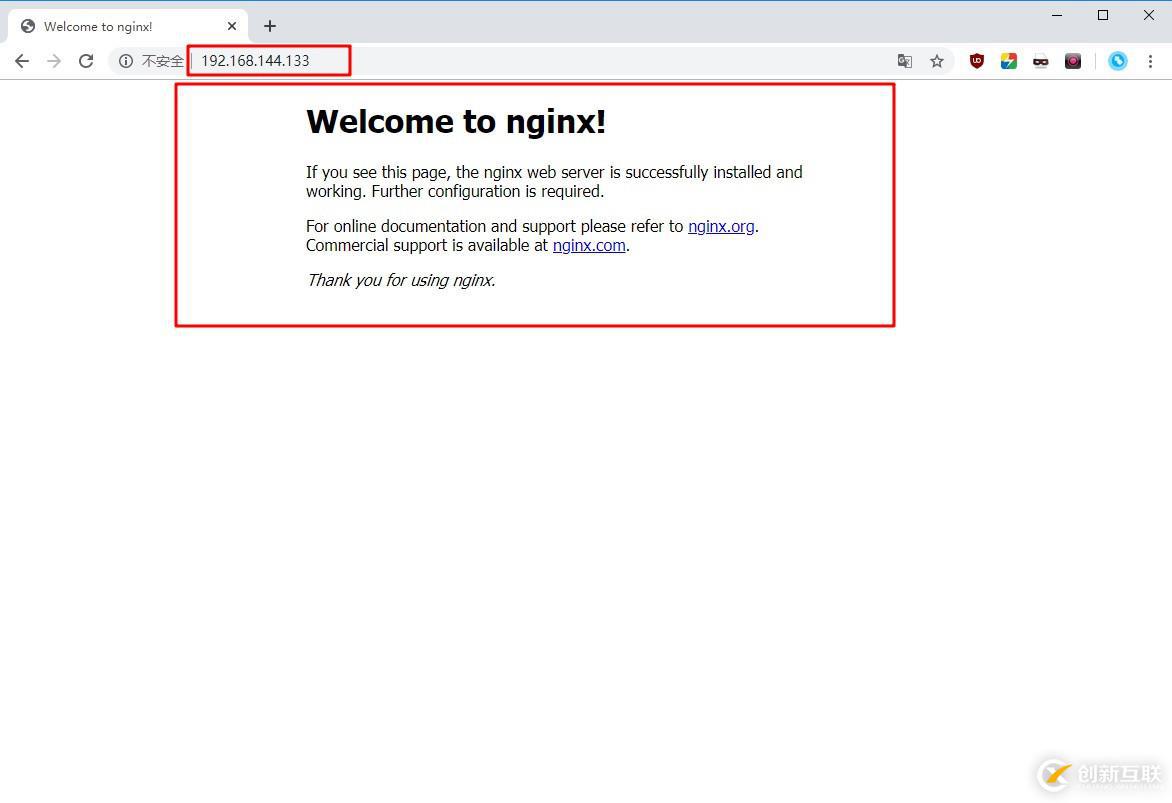The height and width of the screenshot is (803, 1172).
Task: Reload the nginx welcome page
Action: tap(86, 61)
